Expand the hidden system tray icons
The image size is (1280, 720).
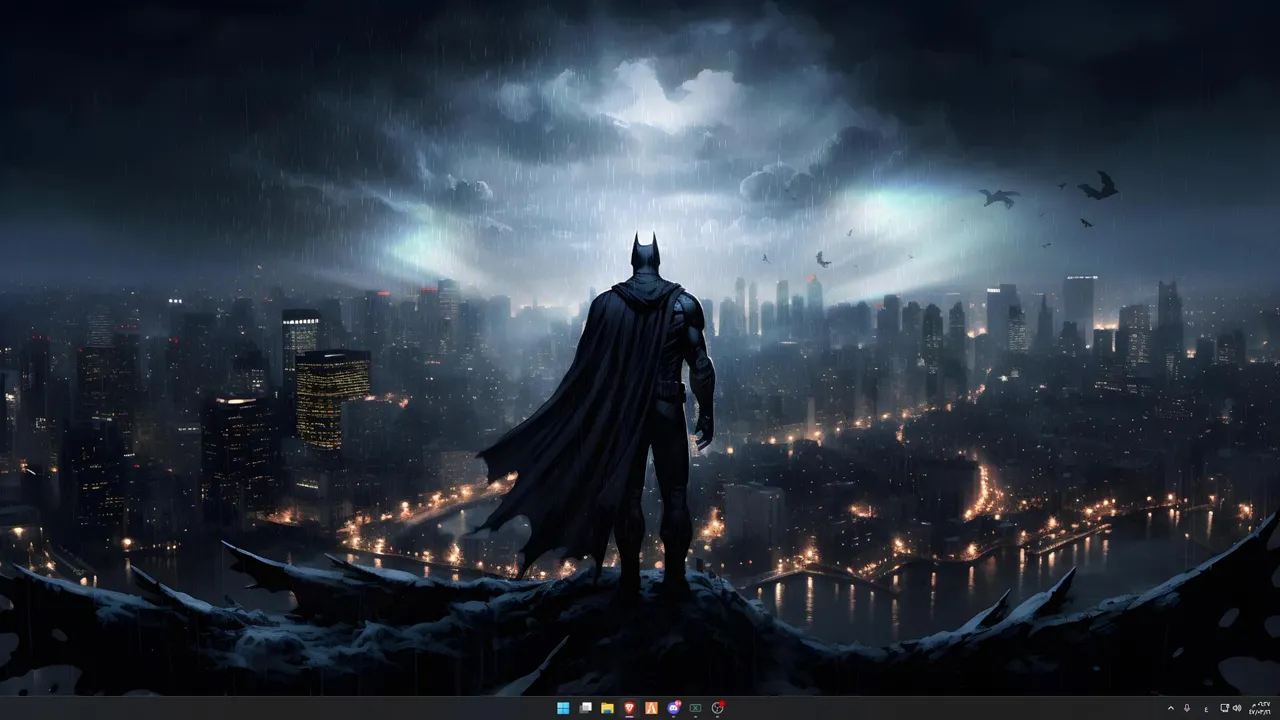(x=1171, y=708)
